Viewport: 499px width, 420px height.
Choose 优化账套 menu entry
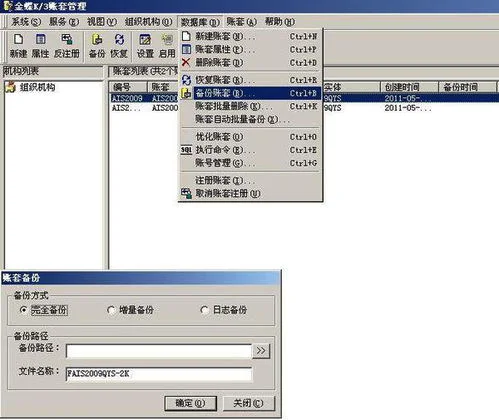coord(251,137)
